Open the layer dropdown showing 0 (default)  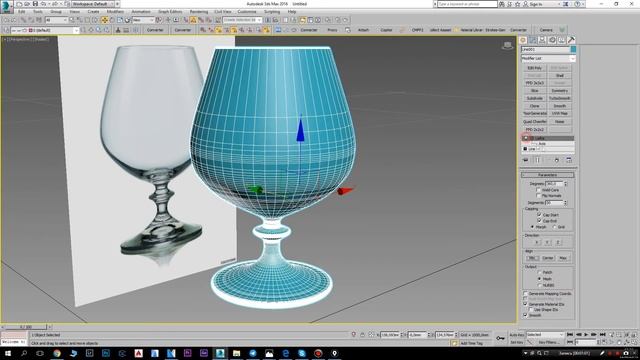click(44, 30)
